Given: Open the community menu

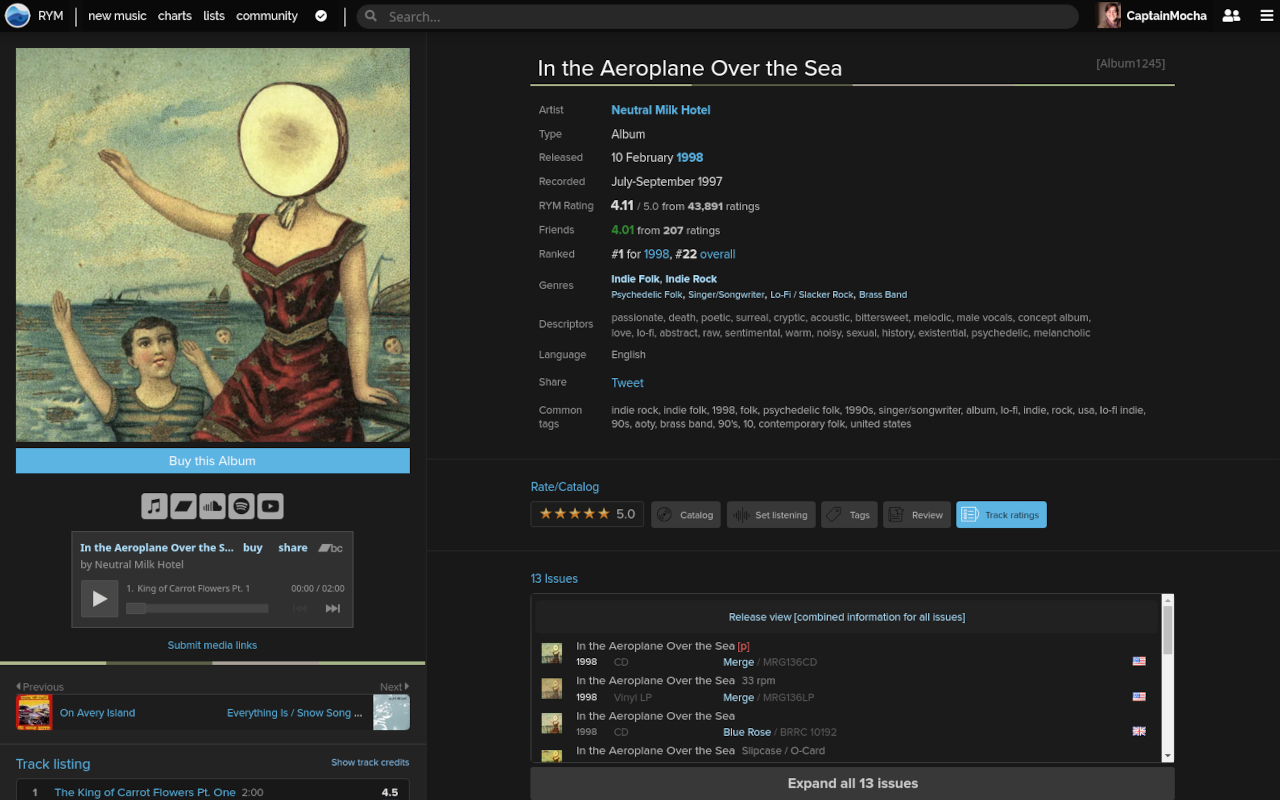Looking at the screenshot, I should click(267, 16).
